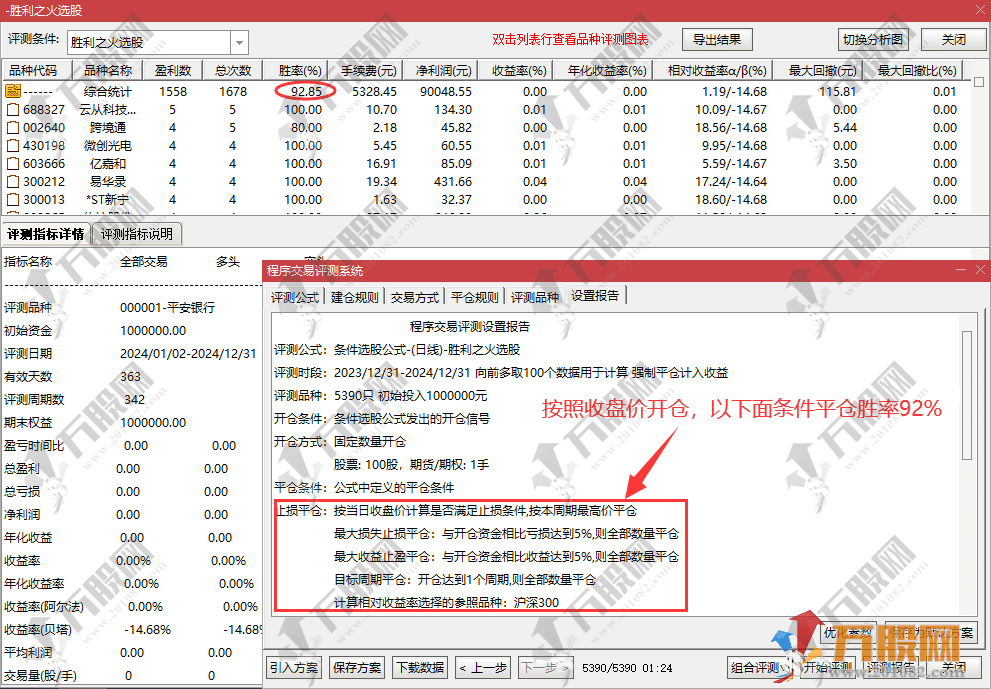Sort by the 总次数 column header
This screenshot has height=689, width=991.
[233, 70]
